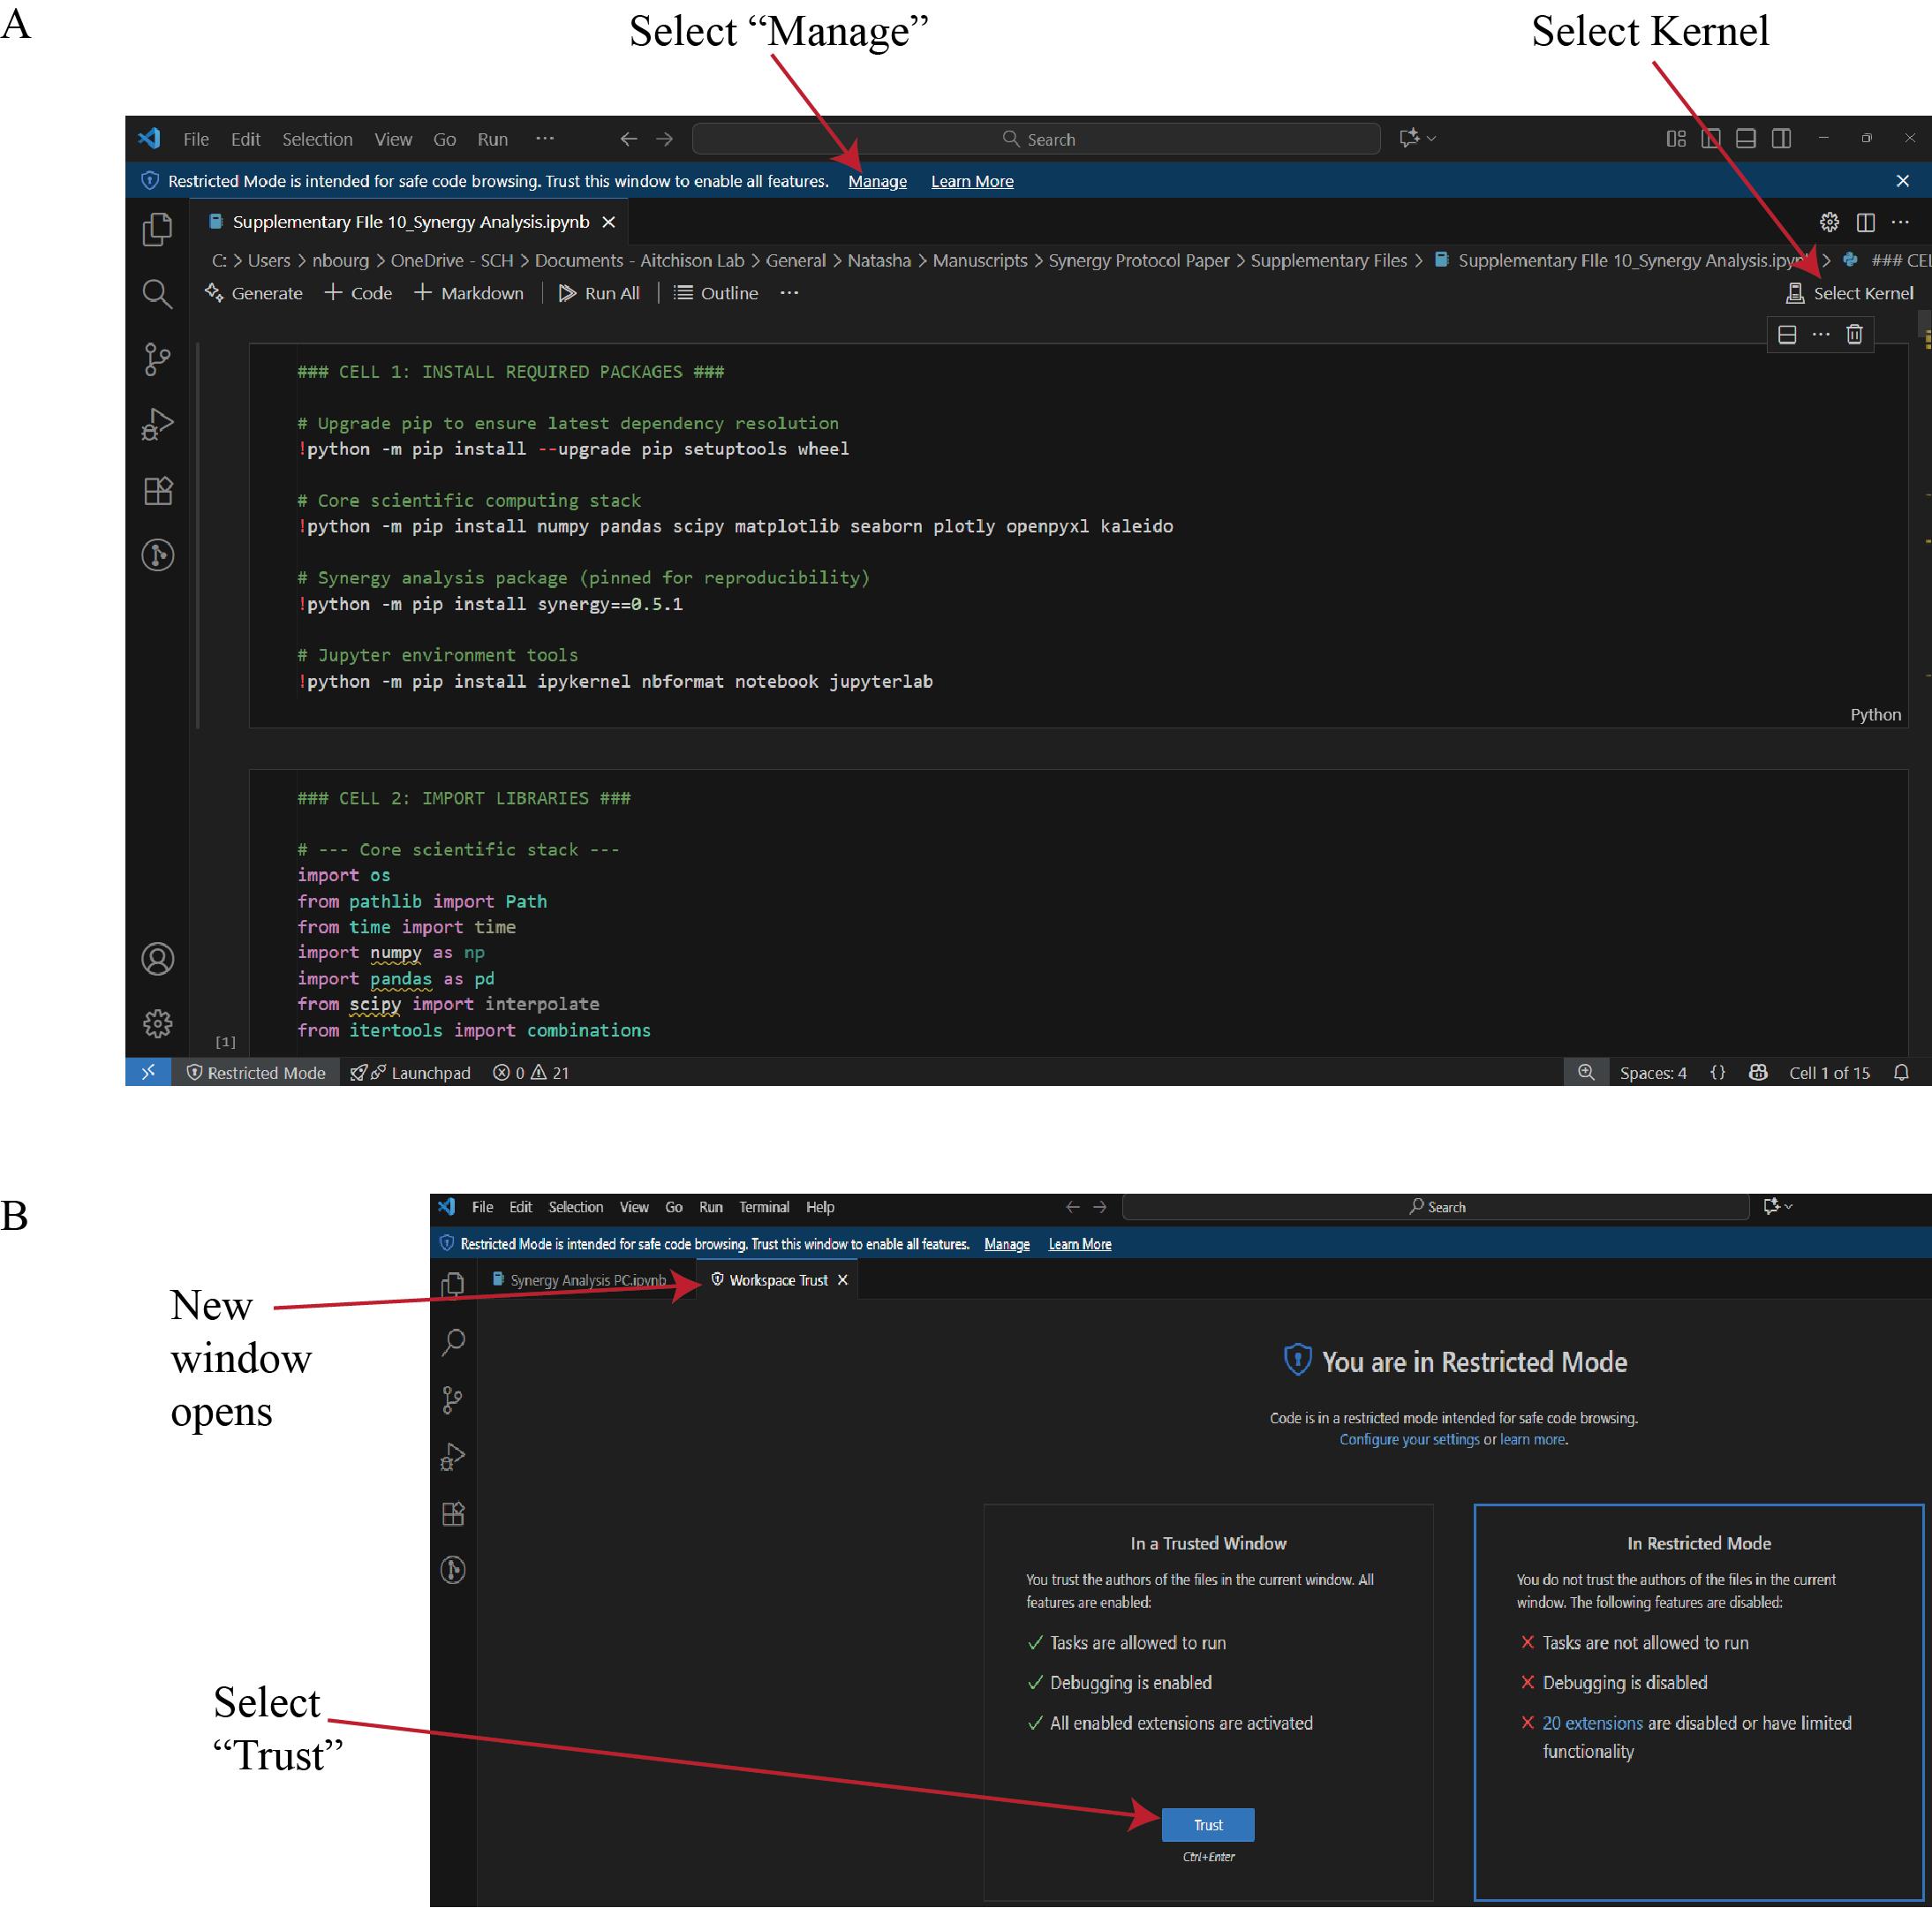Click the notifications bell in status bar
Image resolution: width=1932 pixels, height=1908 pixels.
(x=1901, y=1072)
